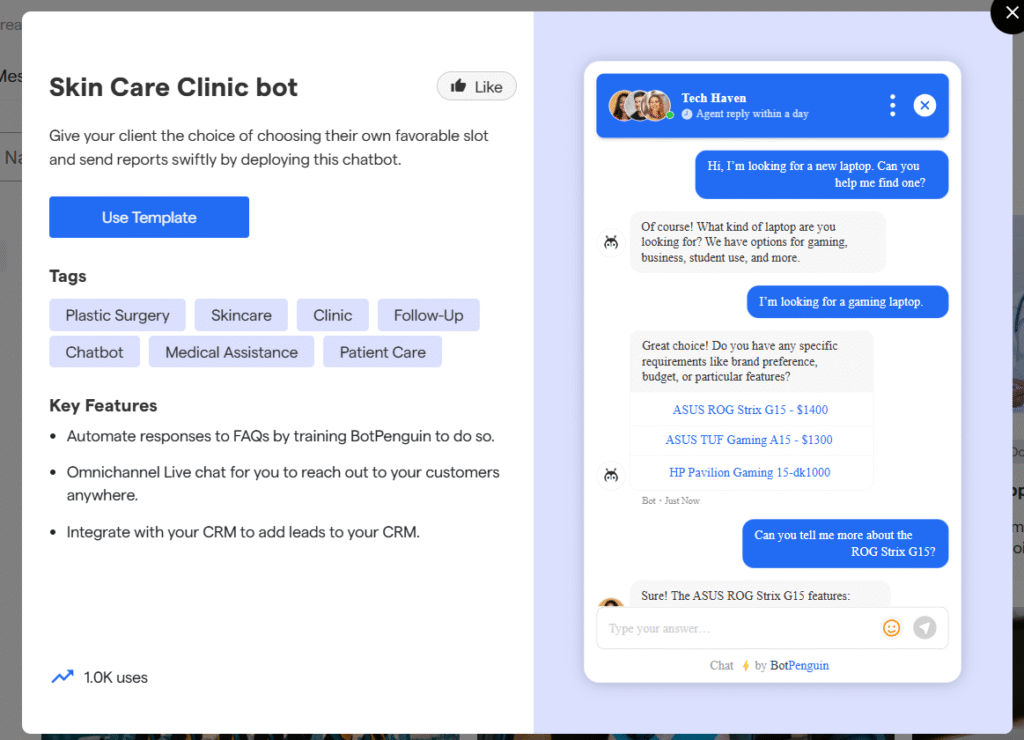The height and width of the screenshot is (740, 1024).
Task: Open the three-dot chat options menu
Action: [x=892, y=105]
